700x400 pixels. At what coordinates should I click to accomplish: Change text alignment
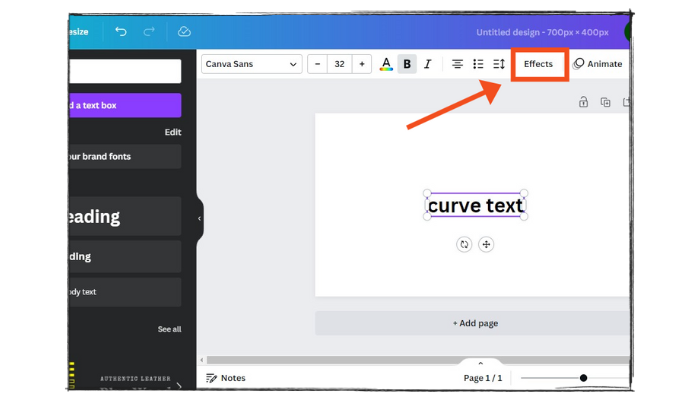(x=457, y=64)
